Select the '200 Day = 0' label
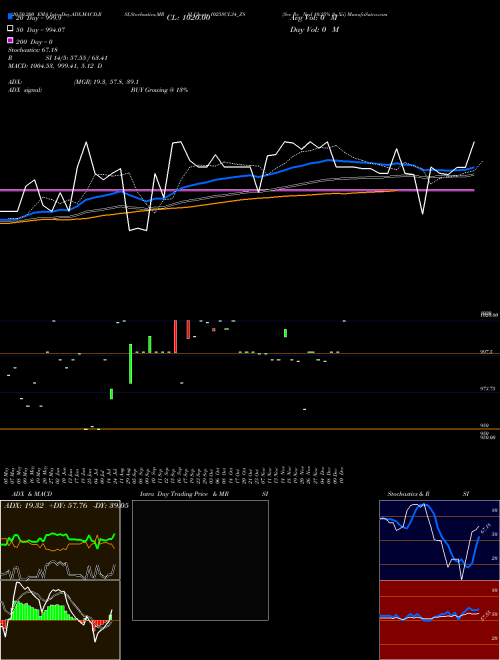The height and width of the screenshot is (660, 500). tap(34, 42)
